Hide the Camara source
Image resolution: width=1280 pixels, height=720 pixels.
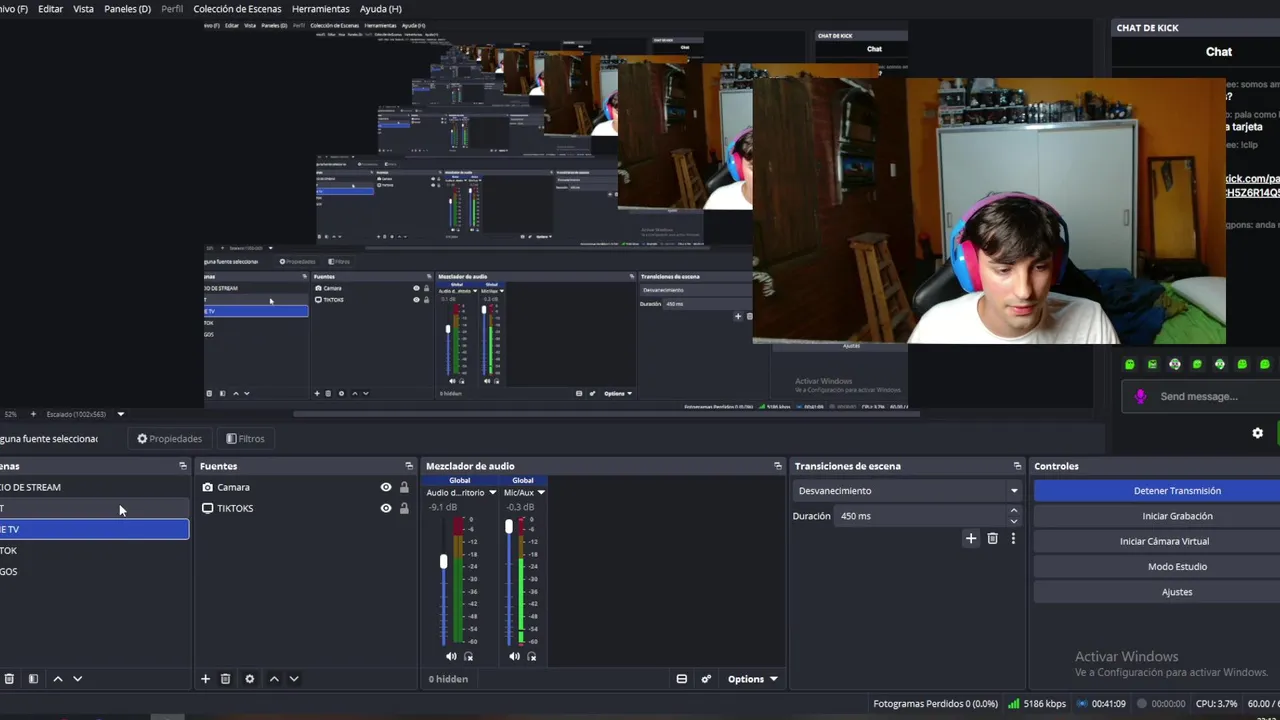pyautogui.click(x=386, y=487)
